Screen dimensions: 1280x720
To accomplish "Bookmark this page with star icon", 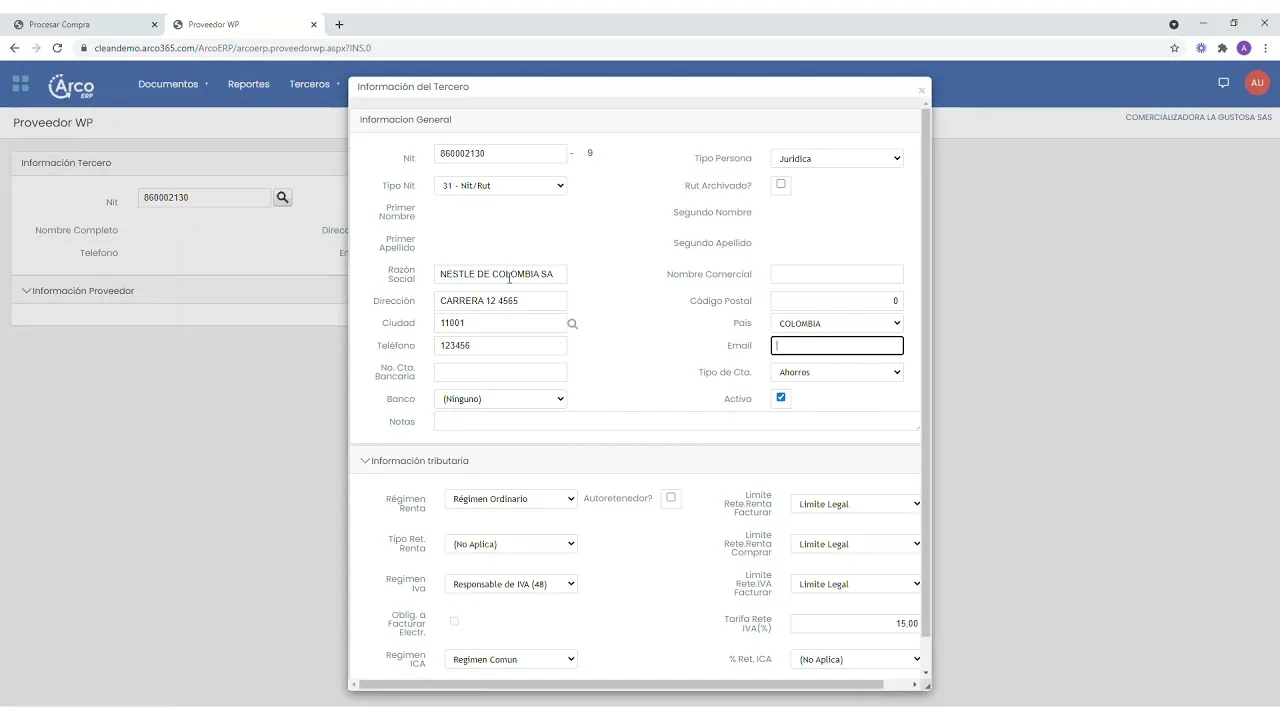I will point(1174,48).
